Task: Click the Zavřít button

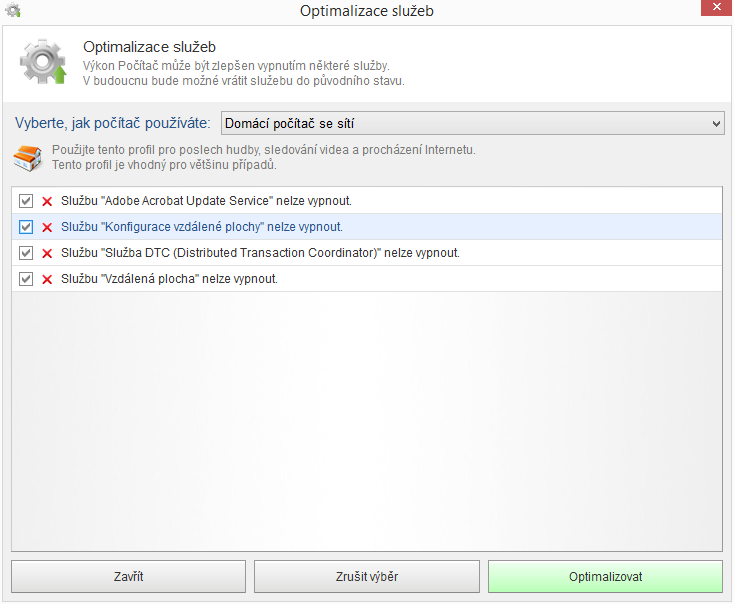Action: click(128, 576)
